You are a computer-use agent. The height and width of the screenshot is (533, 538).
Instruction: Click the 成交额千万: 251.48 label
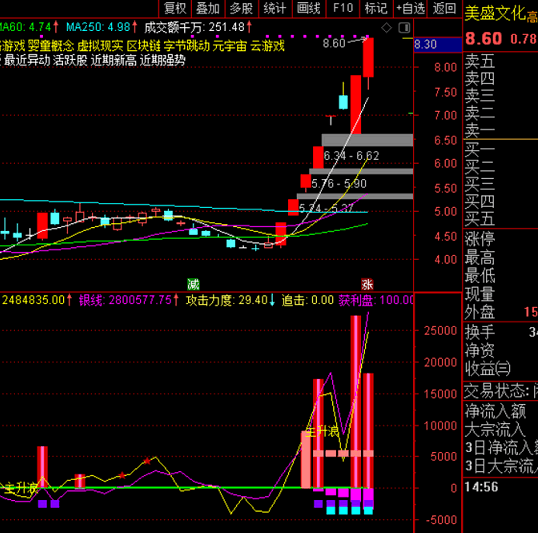198,27
